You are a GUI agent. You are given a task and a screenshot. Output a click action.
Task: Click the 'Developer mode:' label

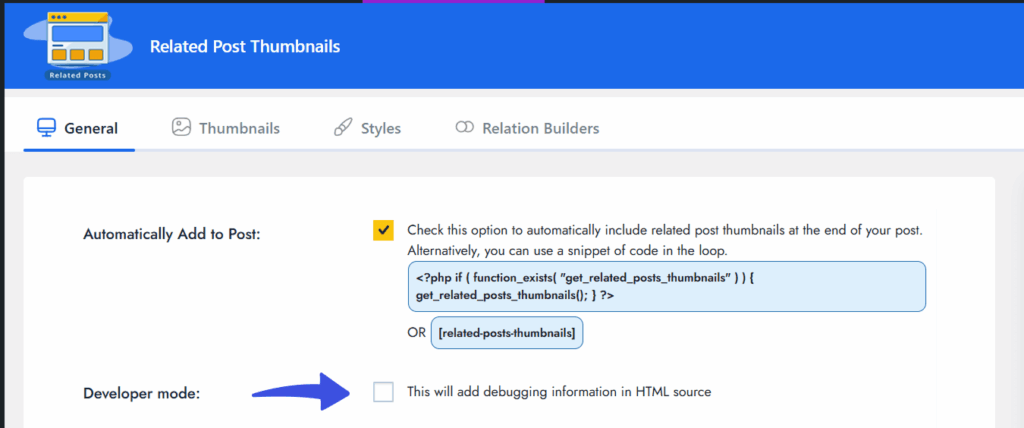[x=142, y=394]
